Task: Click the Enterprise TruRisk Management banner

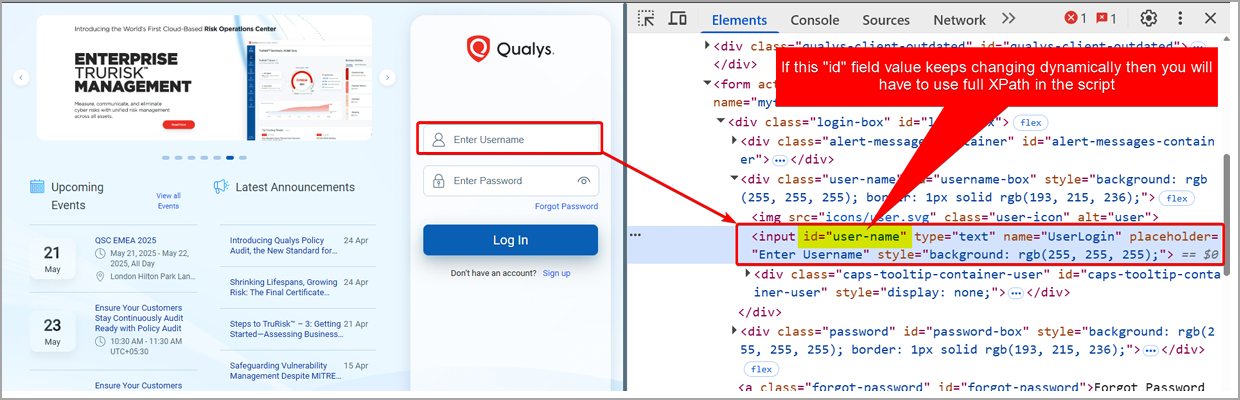Action: pos(205,78)
